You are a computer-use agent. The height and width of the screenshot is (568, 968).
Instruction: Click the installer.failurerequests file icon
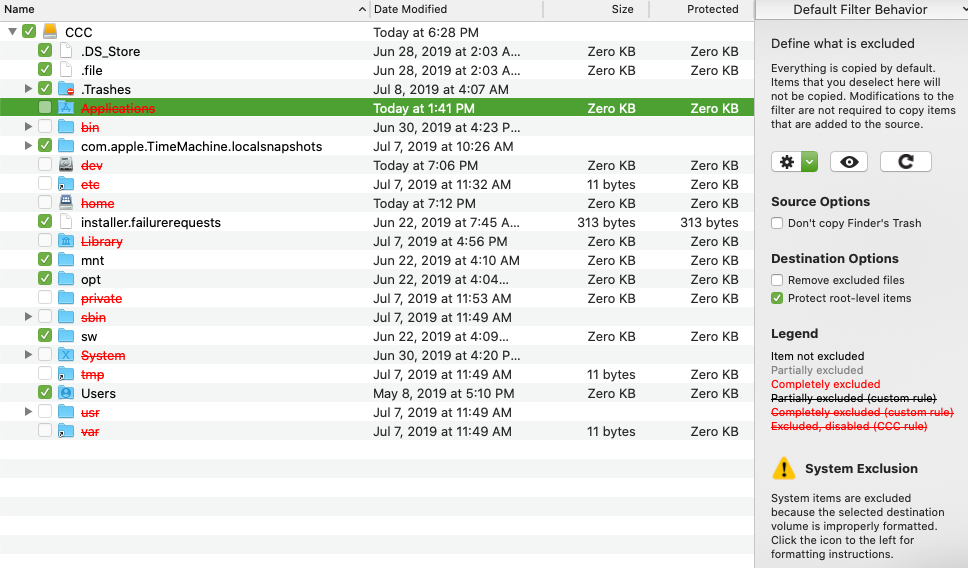coord(66,222)
